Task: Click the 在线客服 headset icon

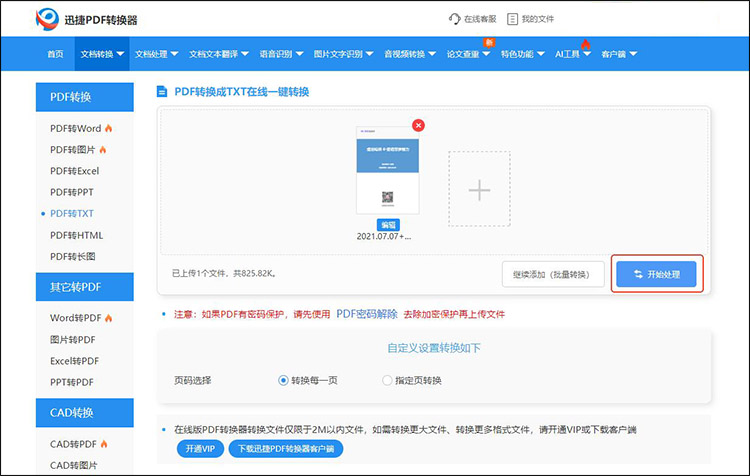Action: point(454,19)
